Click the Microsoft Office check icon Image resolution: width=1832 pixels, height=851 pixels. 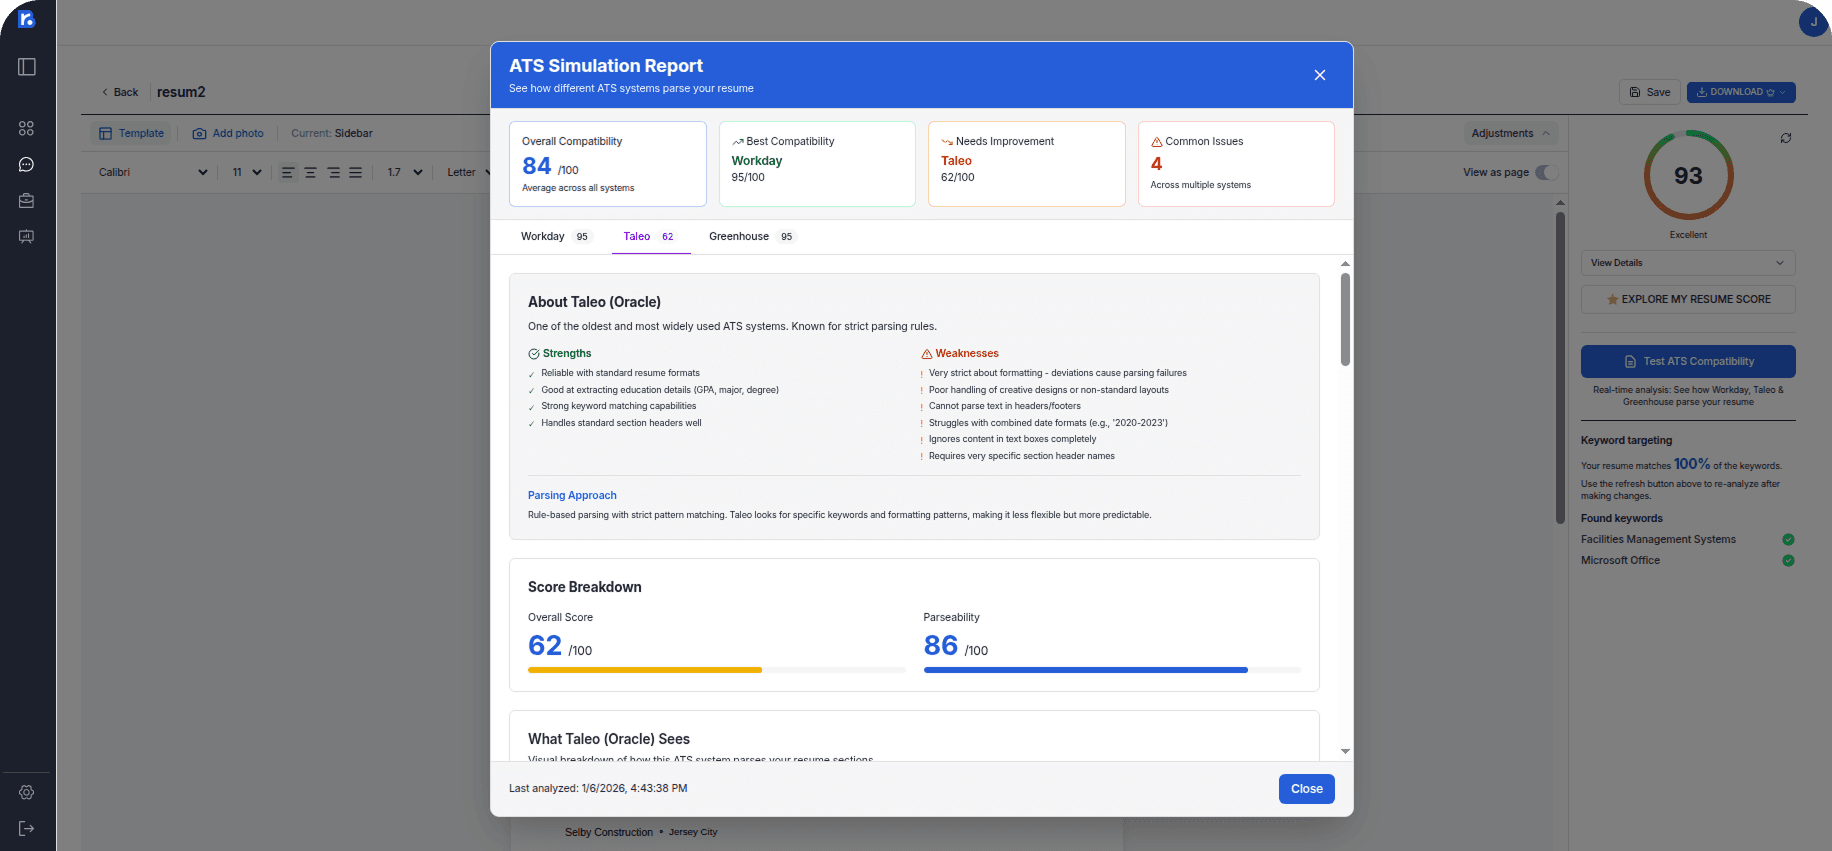(x=1788, y=560)
